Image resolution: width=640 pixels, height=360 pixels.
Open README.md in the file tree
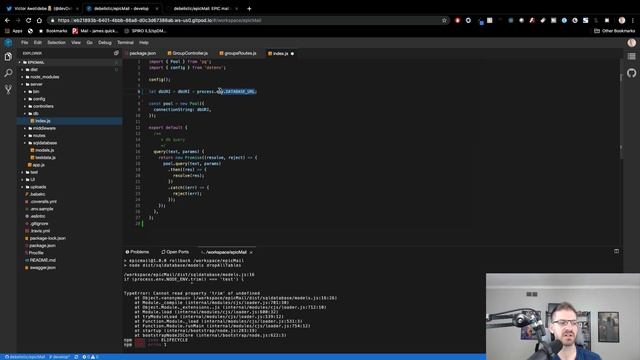coord(42,260)
